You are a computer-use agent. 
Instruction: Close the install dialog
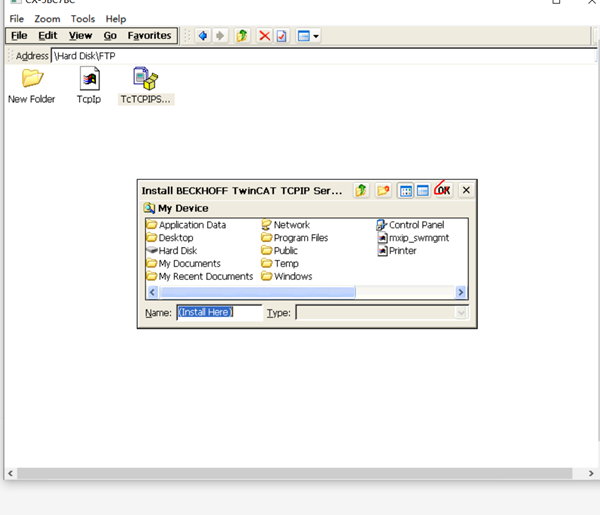[x=466, y=190]
